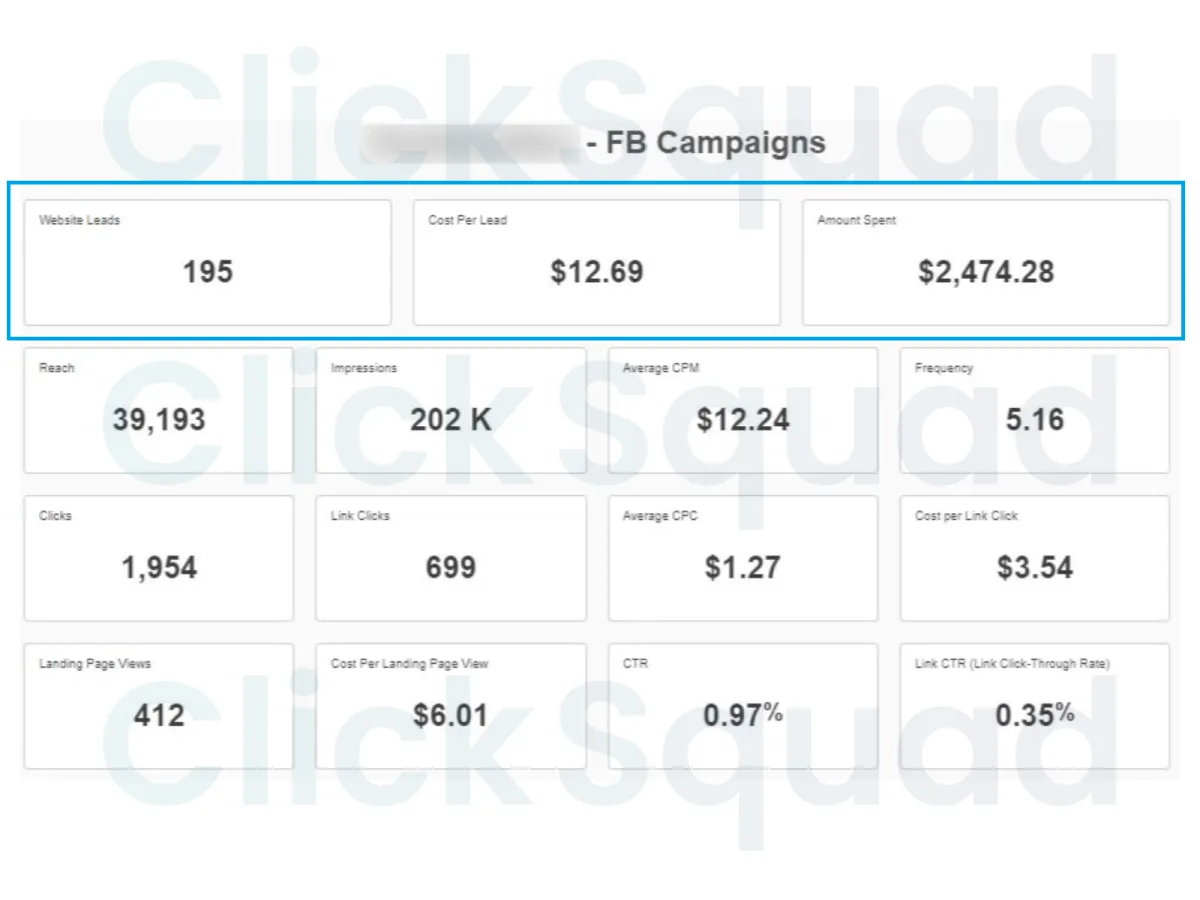Click the Average CPM card
1200x900 pixels.
[x=743, y=410]
